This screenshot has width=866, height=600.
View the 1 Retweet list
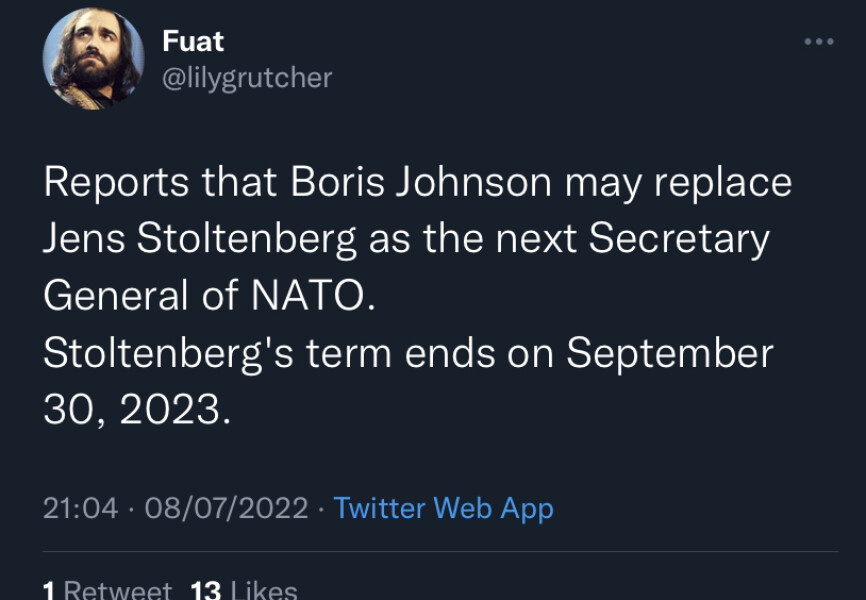107,589
